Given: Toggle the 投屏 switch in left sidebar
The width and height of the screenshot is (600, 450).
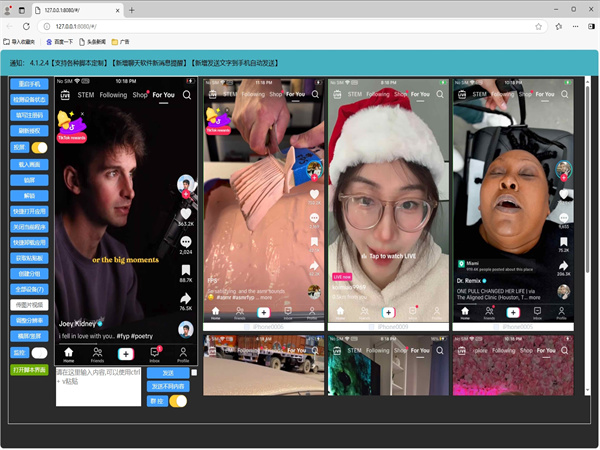Looking at the screenshot, I should [x=39, y=147].
